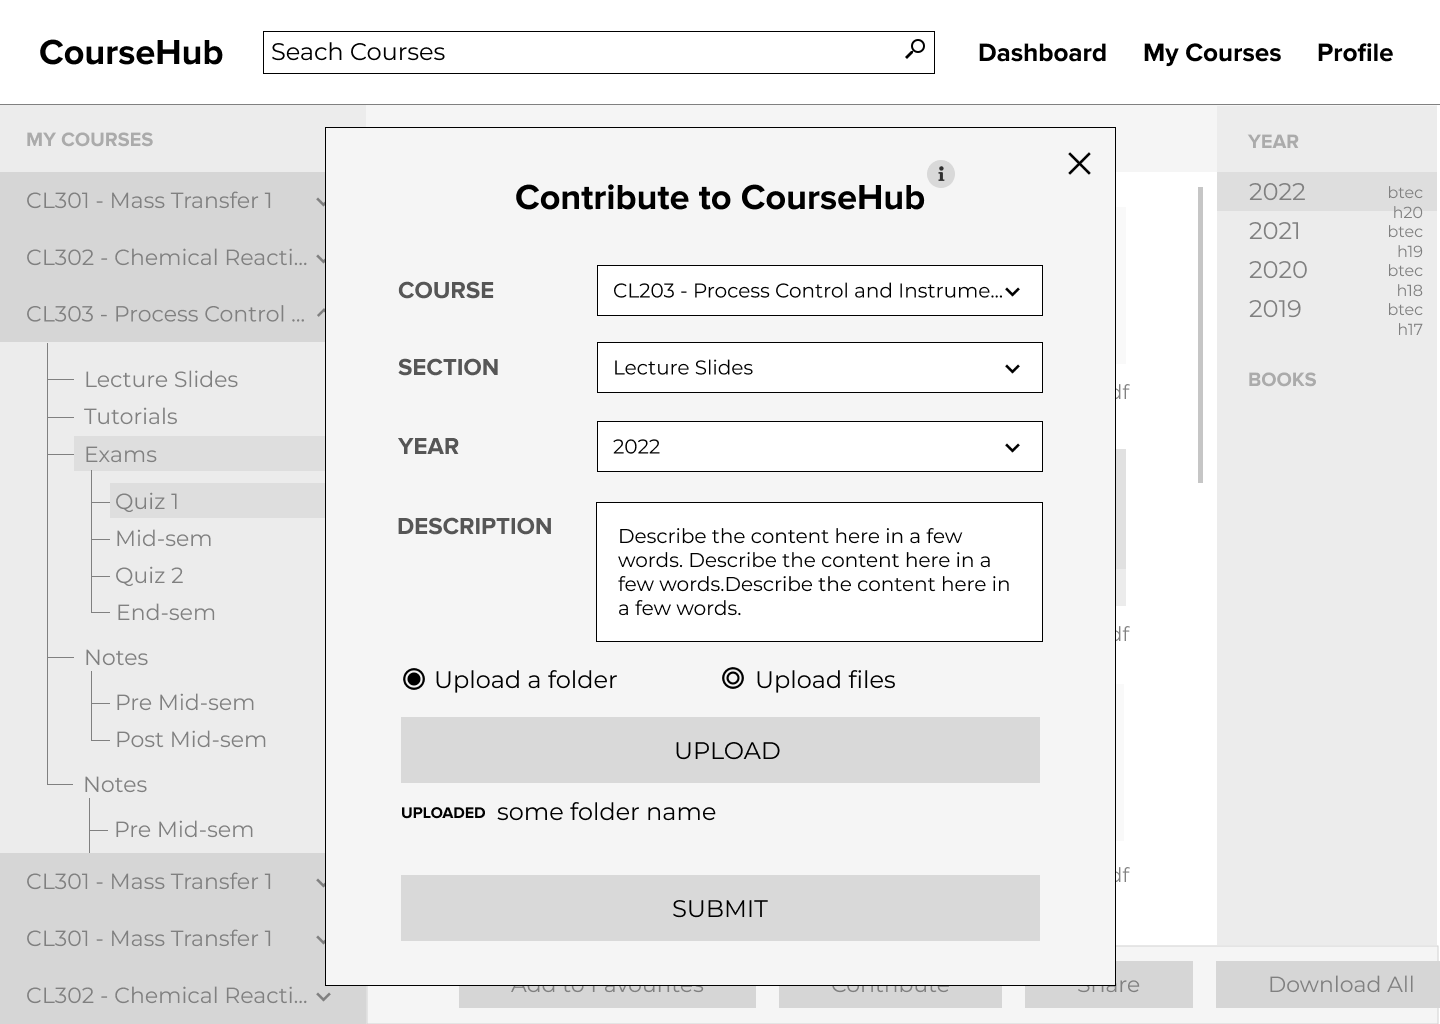Click the vertical scrollbar behind the dialog
The image size is (1440, 1024).
pos(1200,335)
